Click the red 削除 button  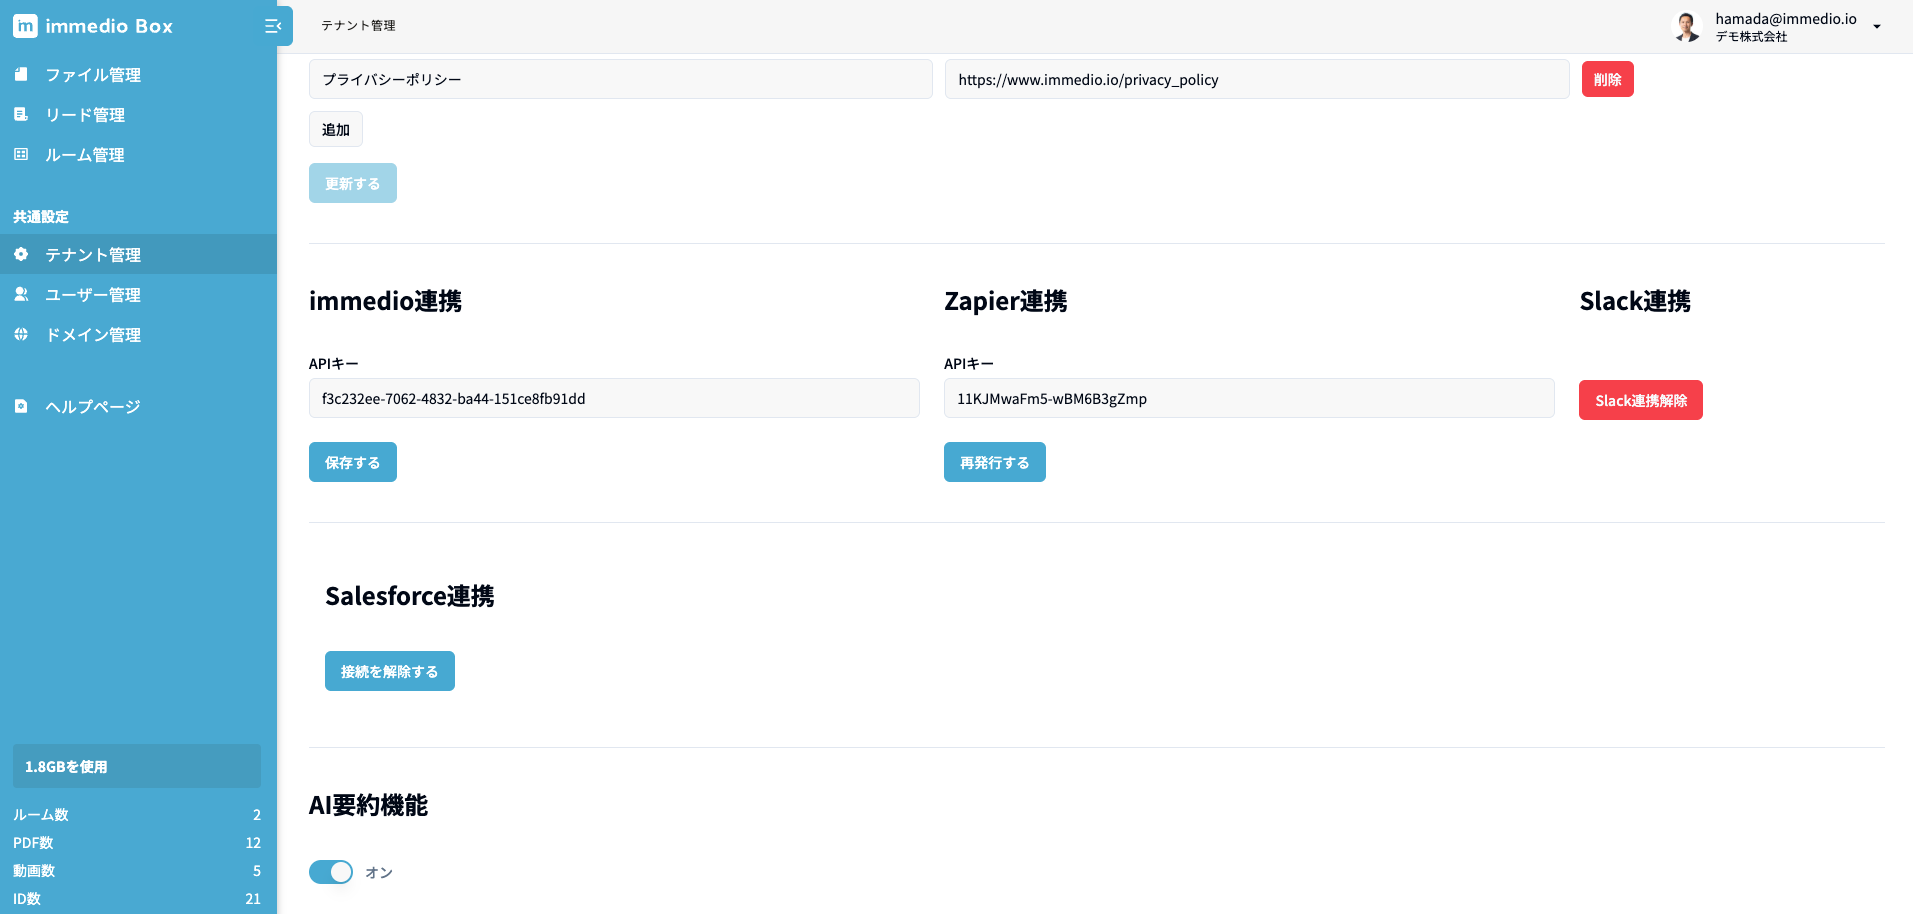1607,79
